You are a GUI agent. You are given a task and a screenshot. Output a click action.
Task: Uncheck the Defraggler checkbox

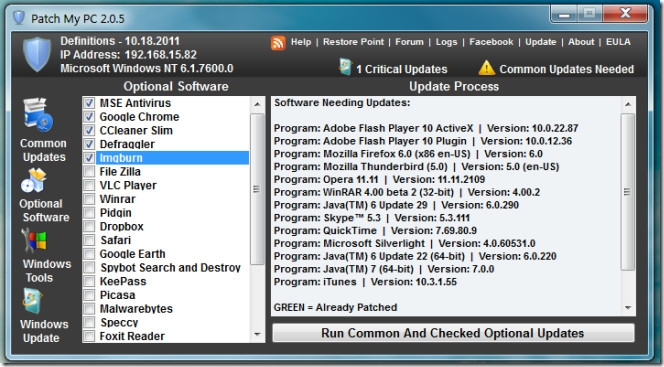89,144
